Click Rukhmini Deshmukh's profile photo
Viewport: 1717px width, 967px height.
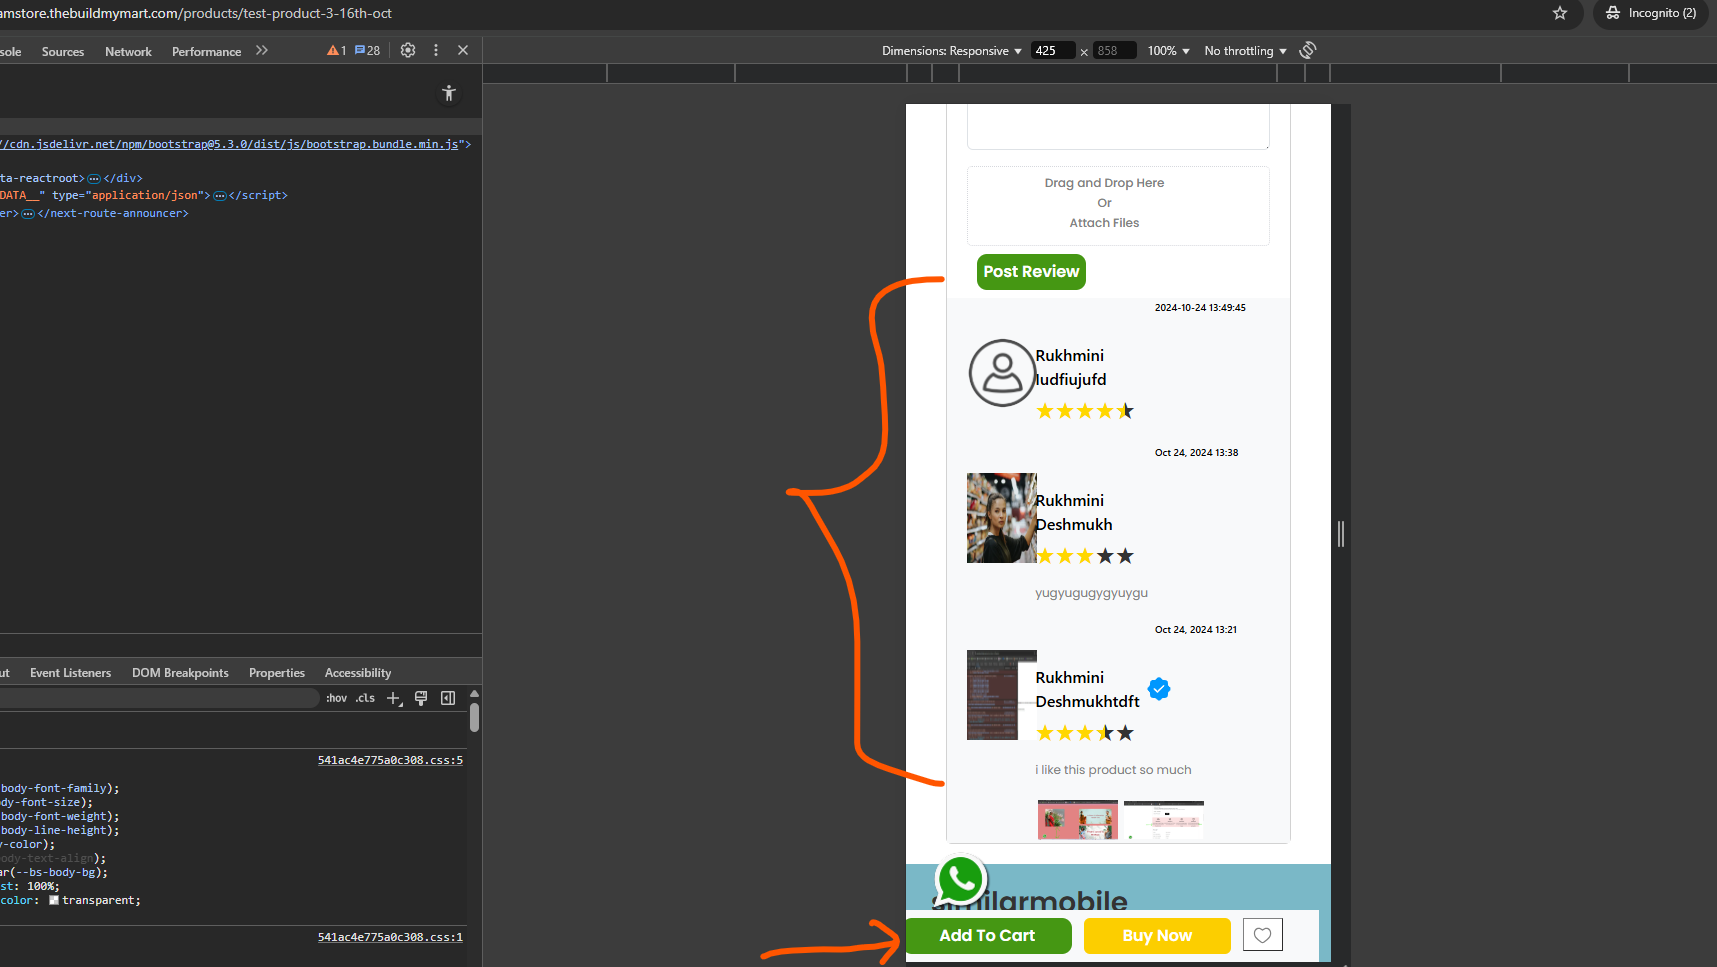[1001, 518]
